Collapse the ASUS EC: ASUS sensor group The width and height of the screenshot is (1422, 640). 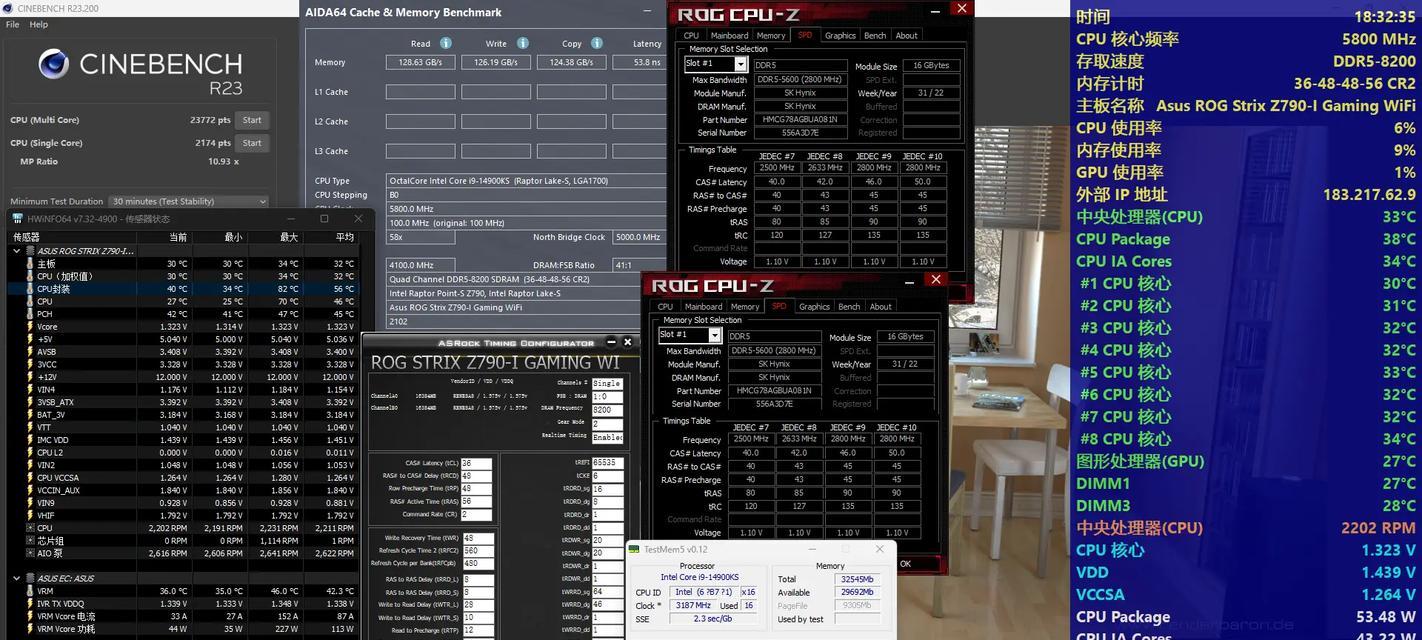pyautogui.click(x=17, y=578)
